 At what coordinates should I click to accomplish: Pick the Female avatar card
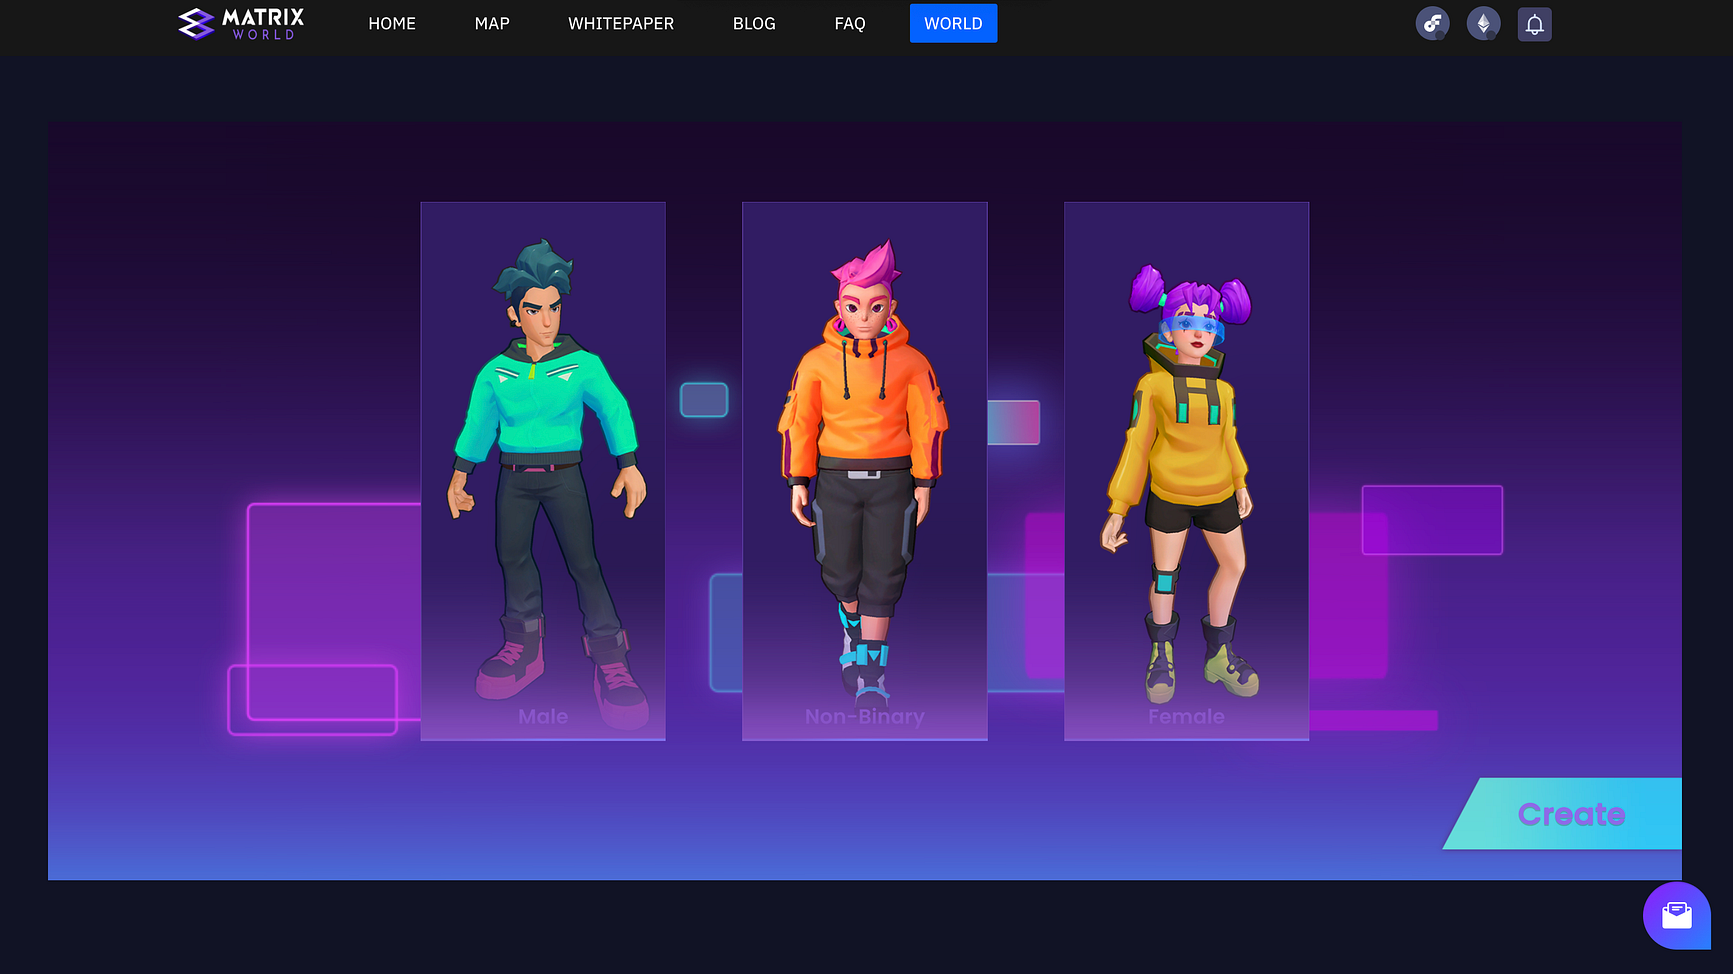1186,470
